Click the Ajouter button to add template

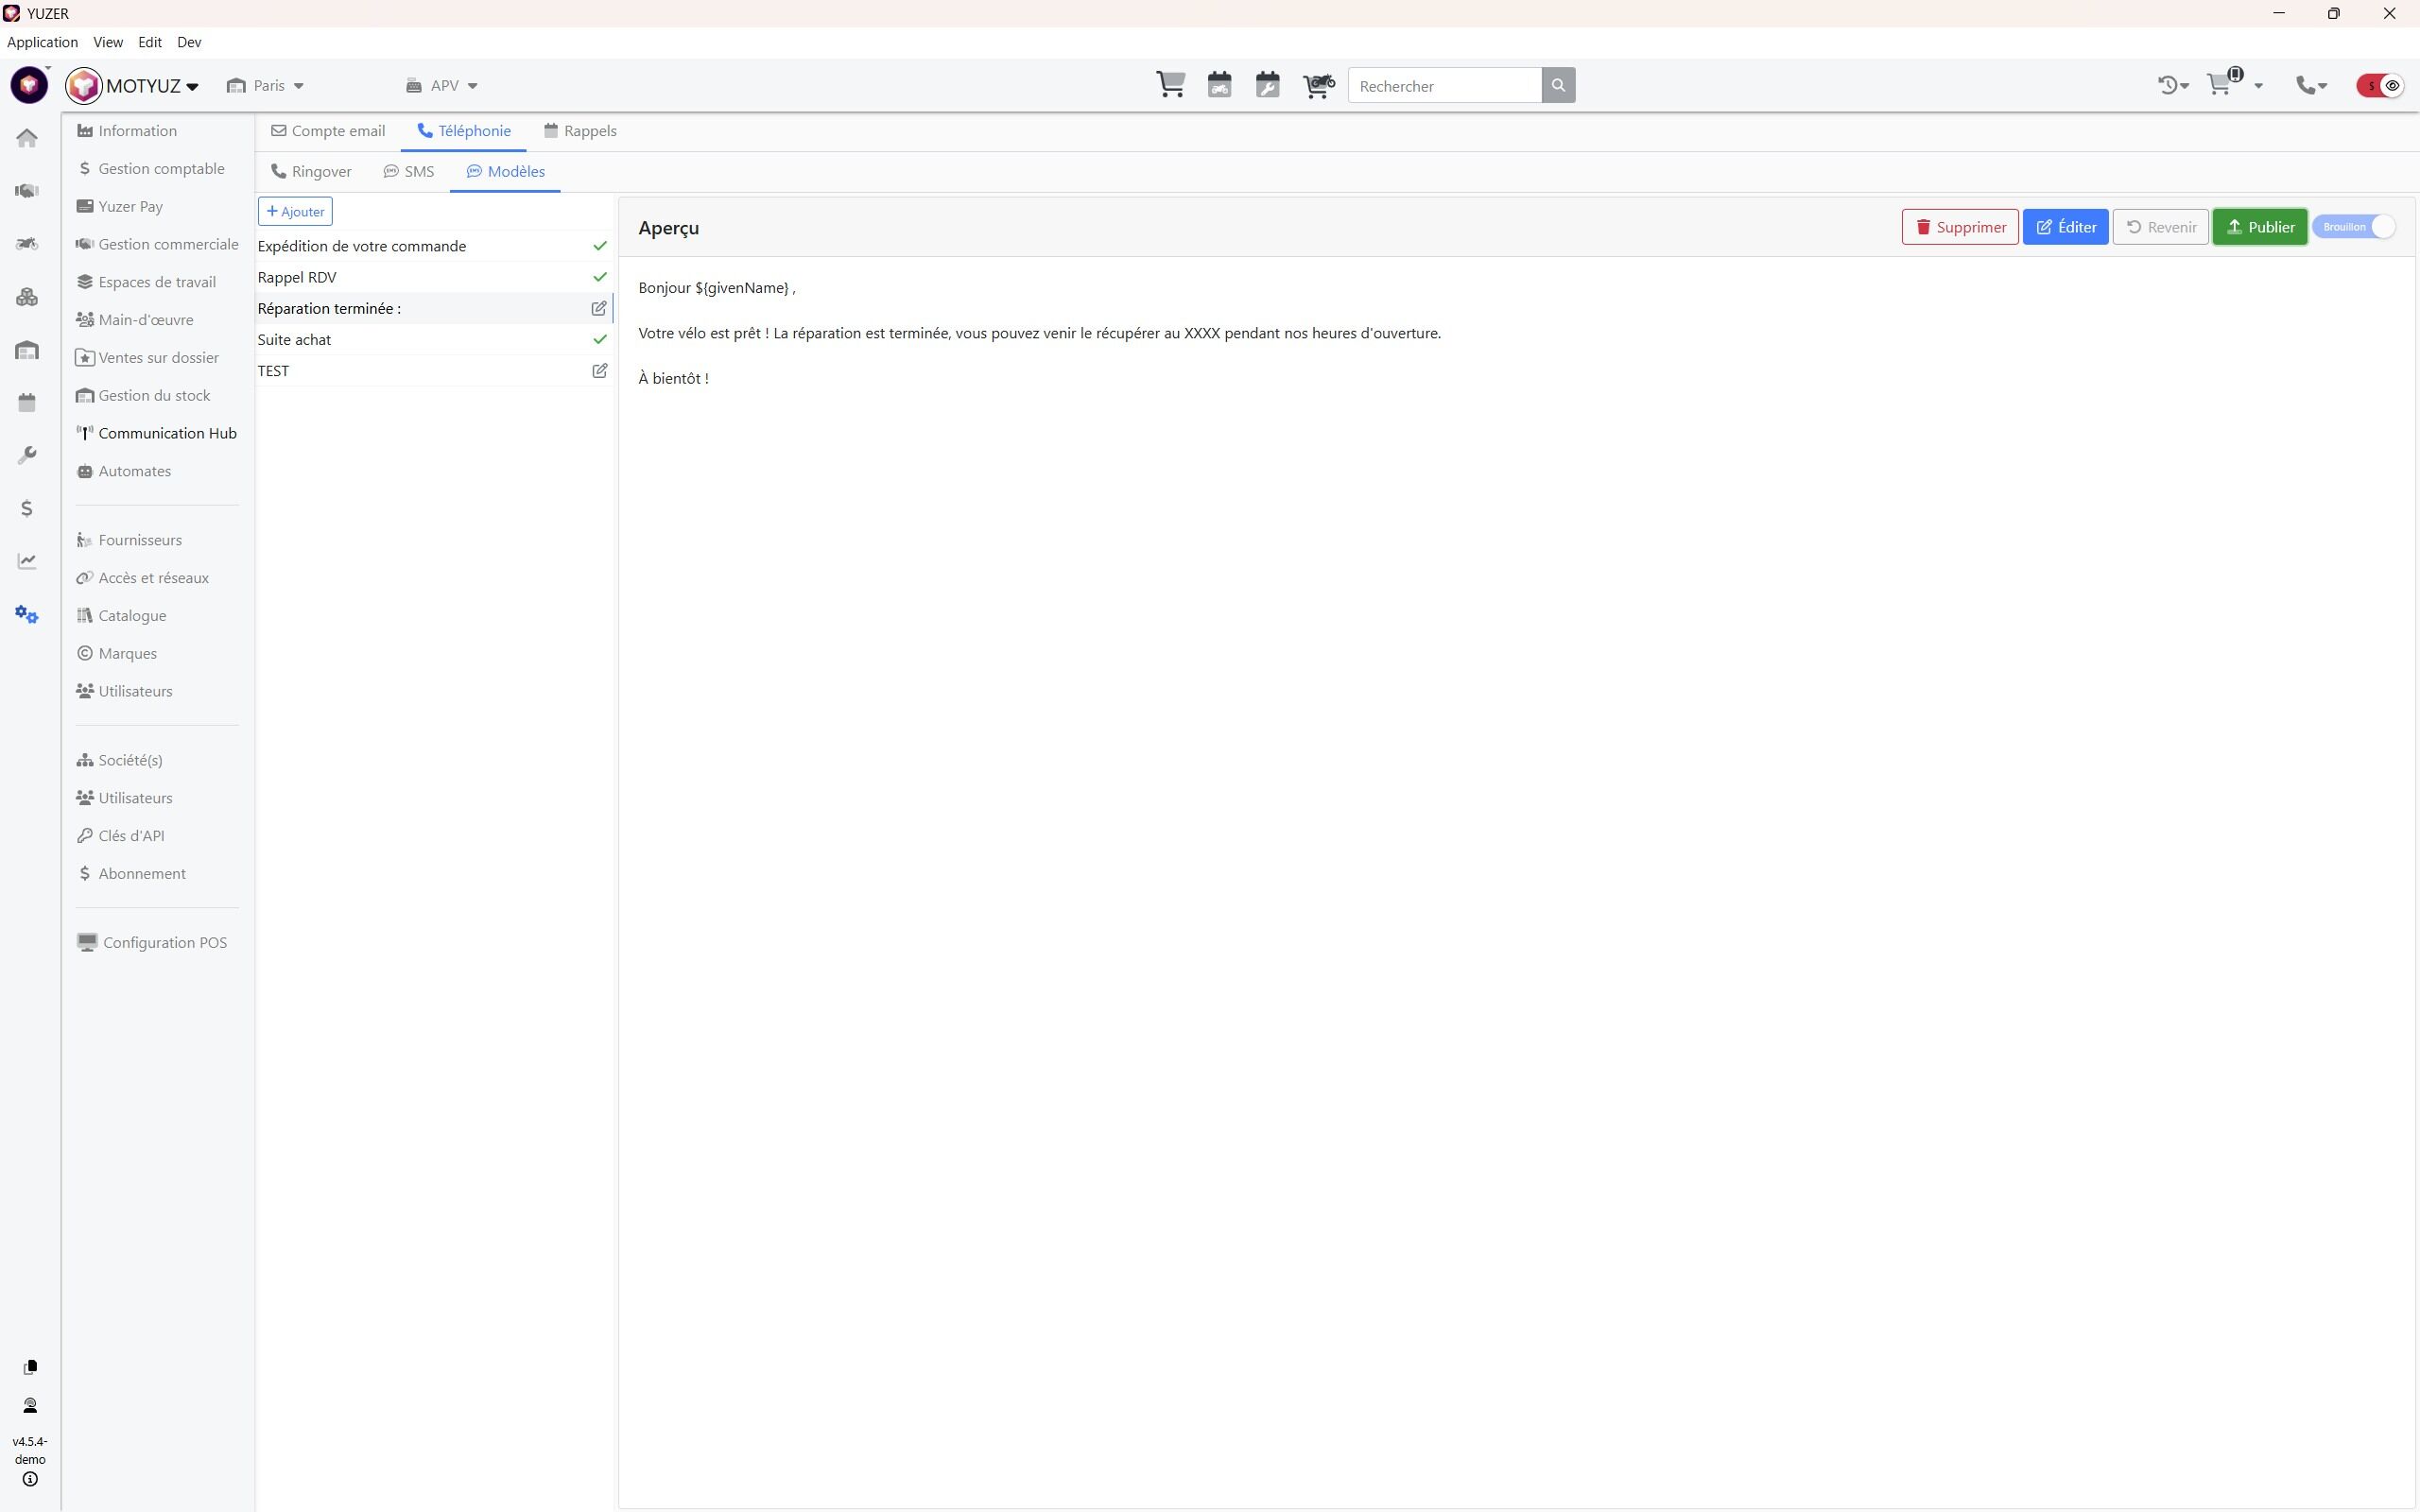(x=295, y=212)
